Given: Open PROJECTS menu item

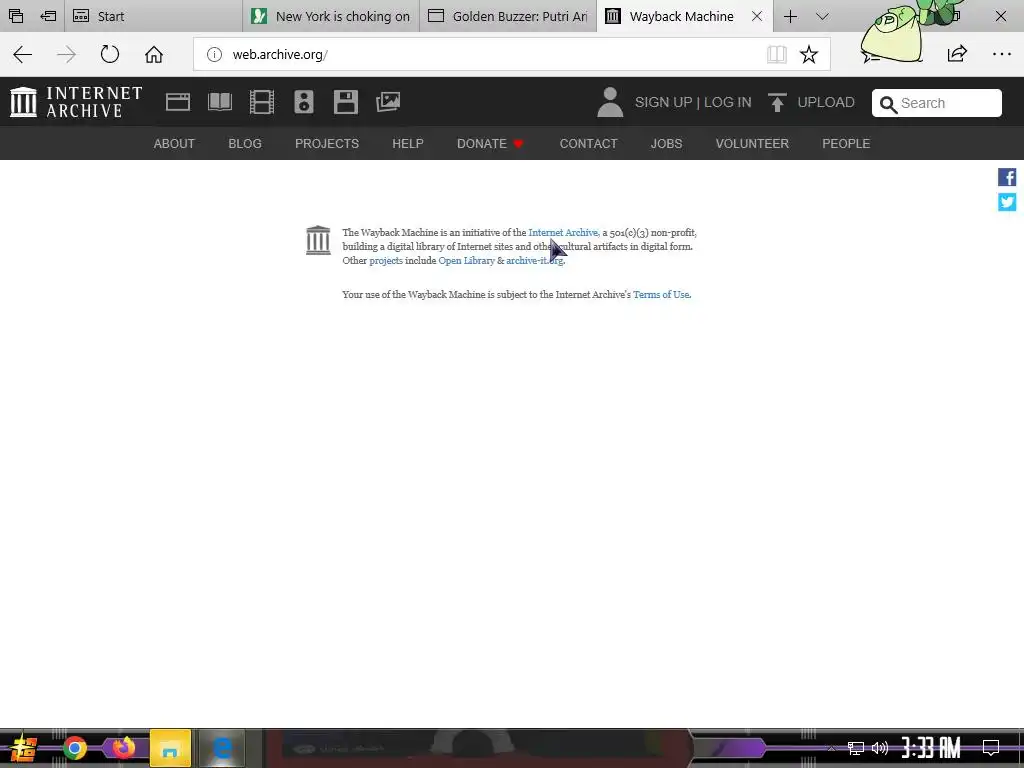Looking at the screenshot, I should point(327,144).
